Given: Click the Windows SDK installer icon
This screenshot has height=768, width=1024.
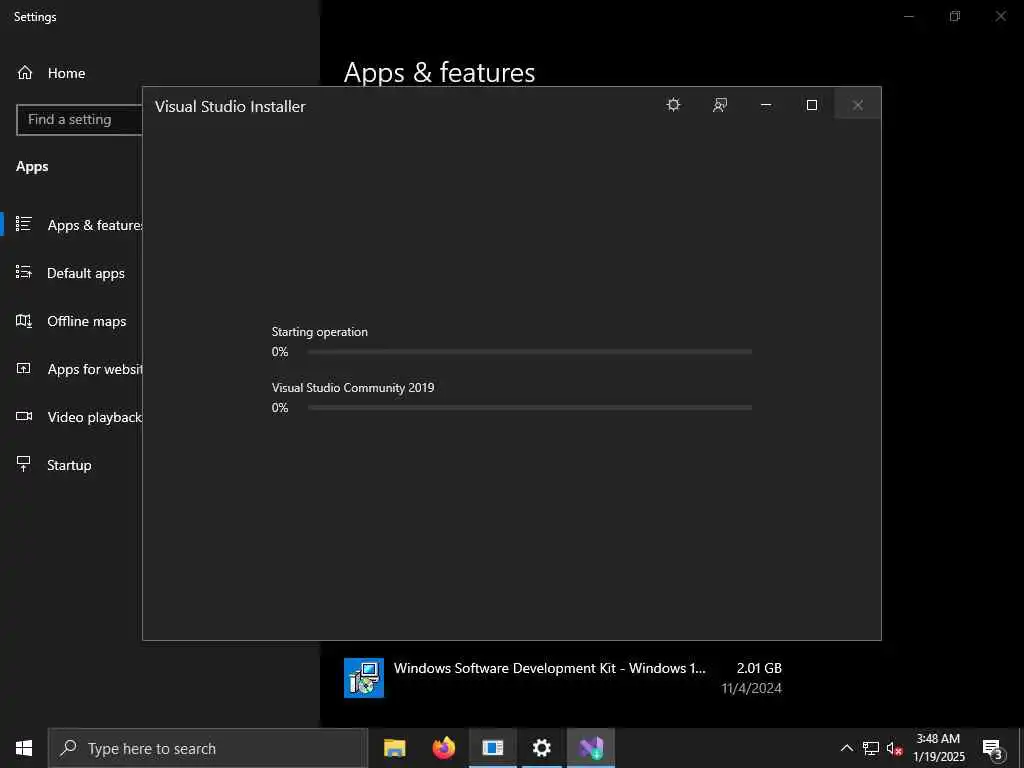Looking at the screenshot, I should coord(364,678).
